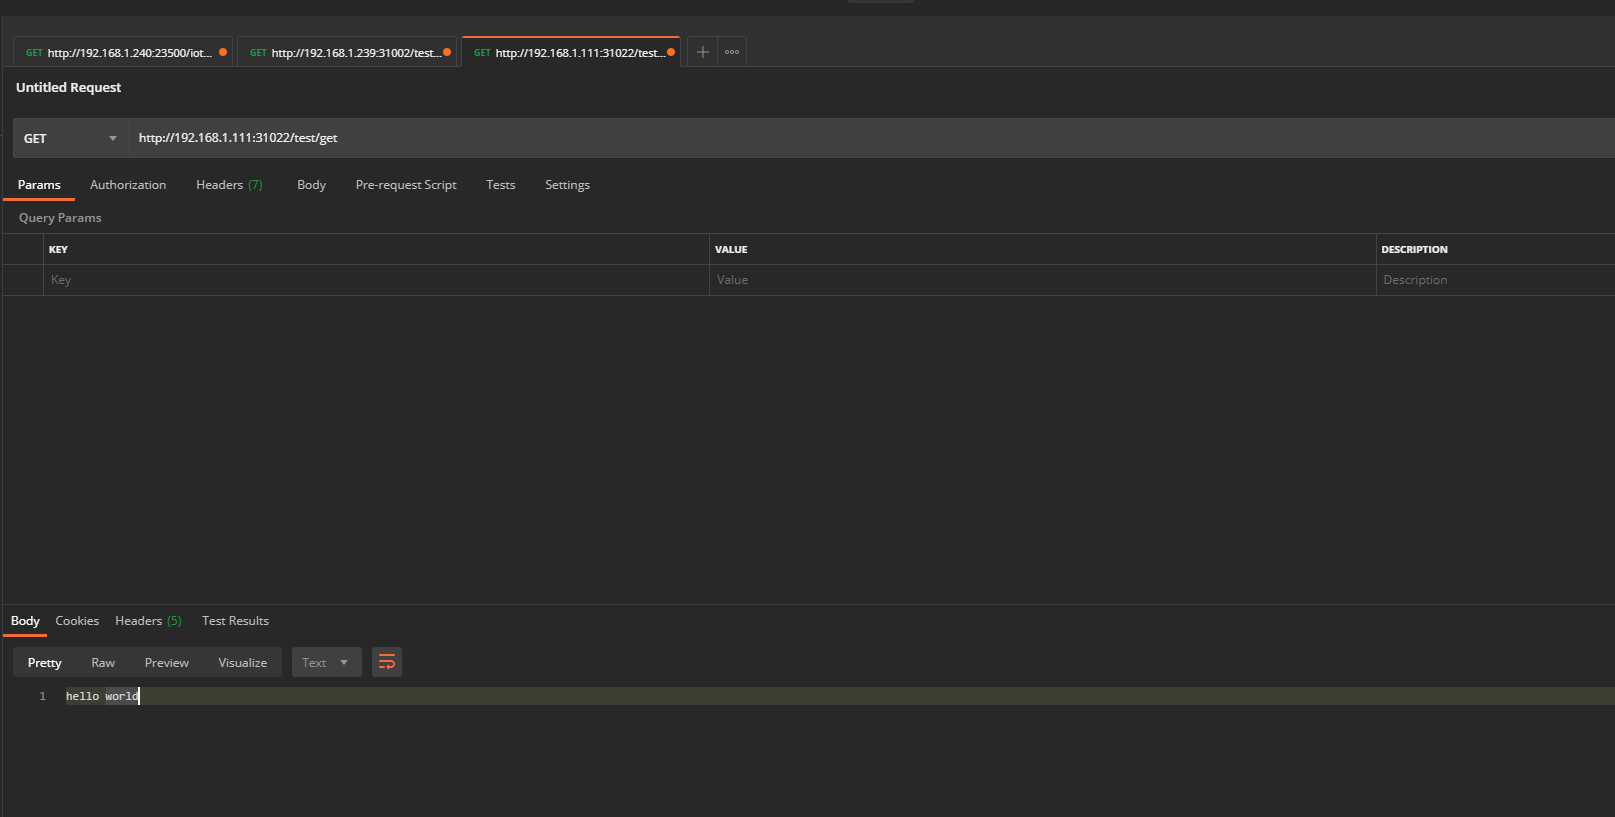Screen dimensions: 1615x817
Task: View the Test Results tab
Action: click(235, 621)
